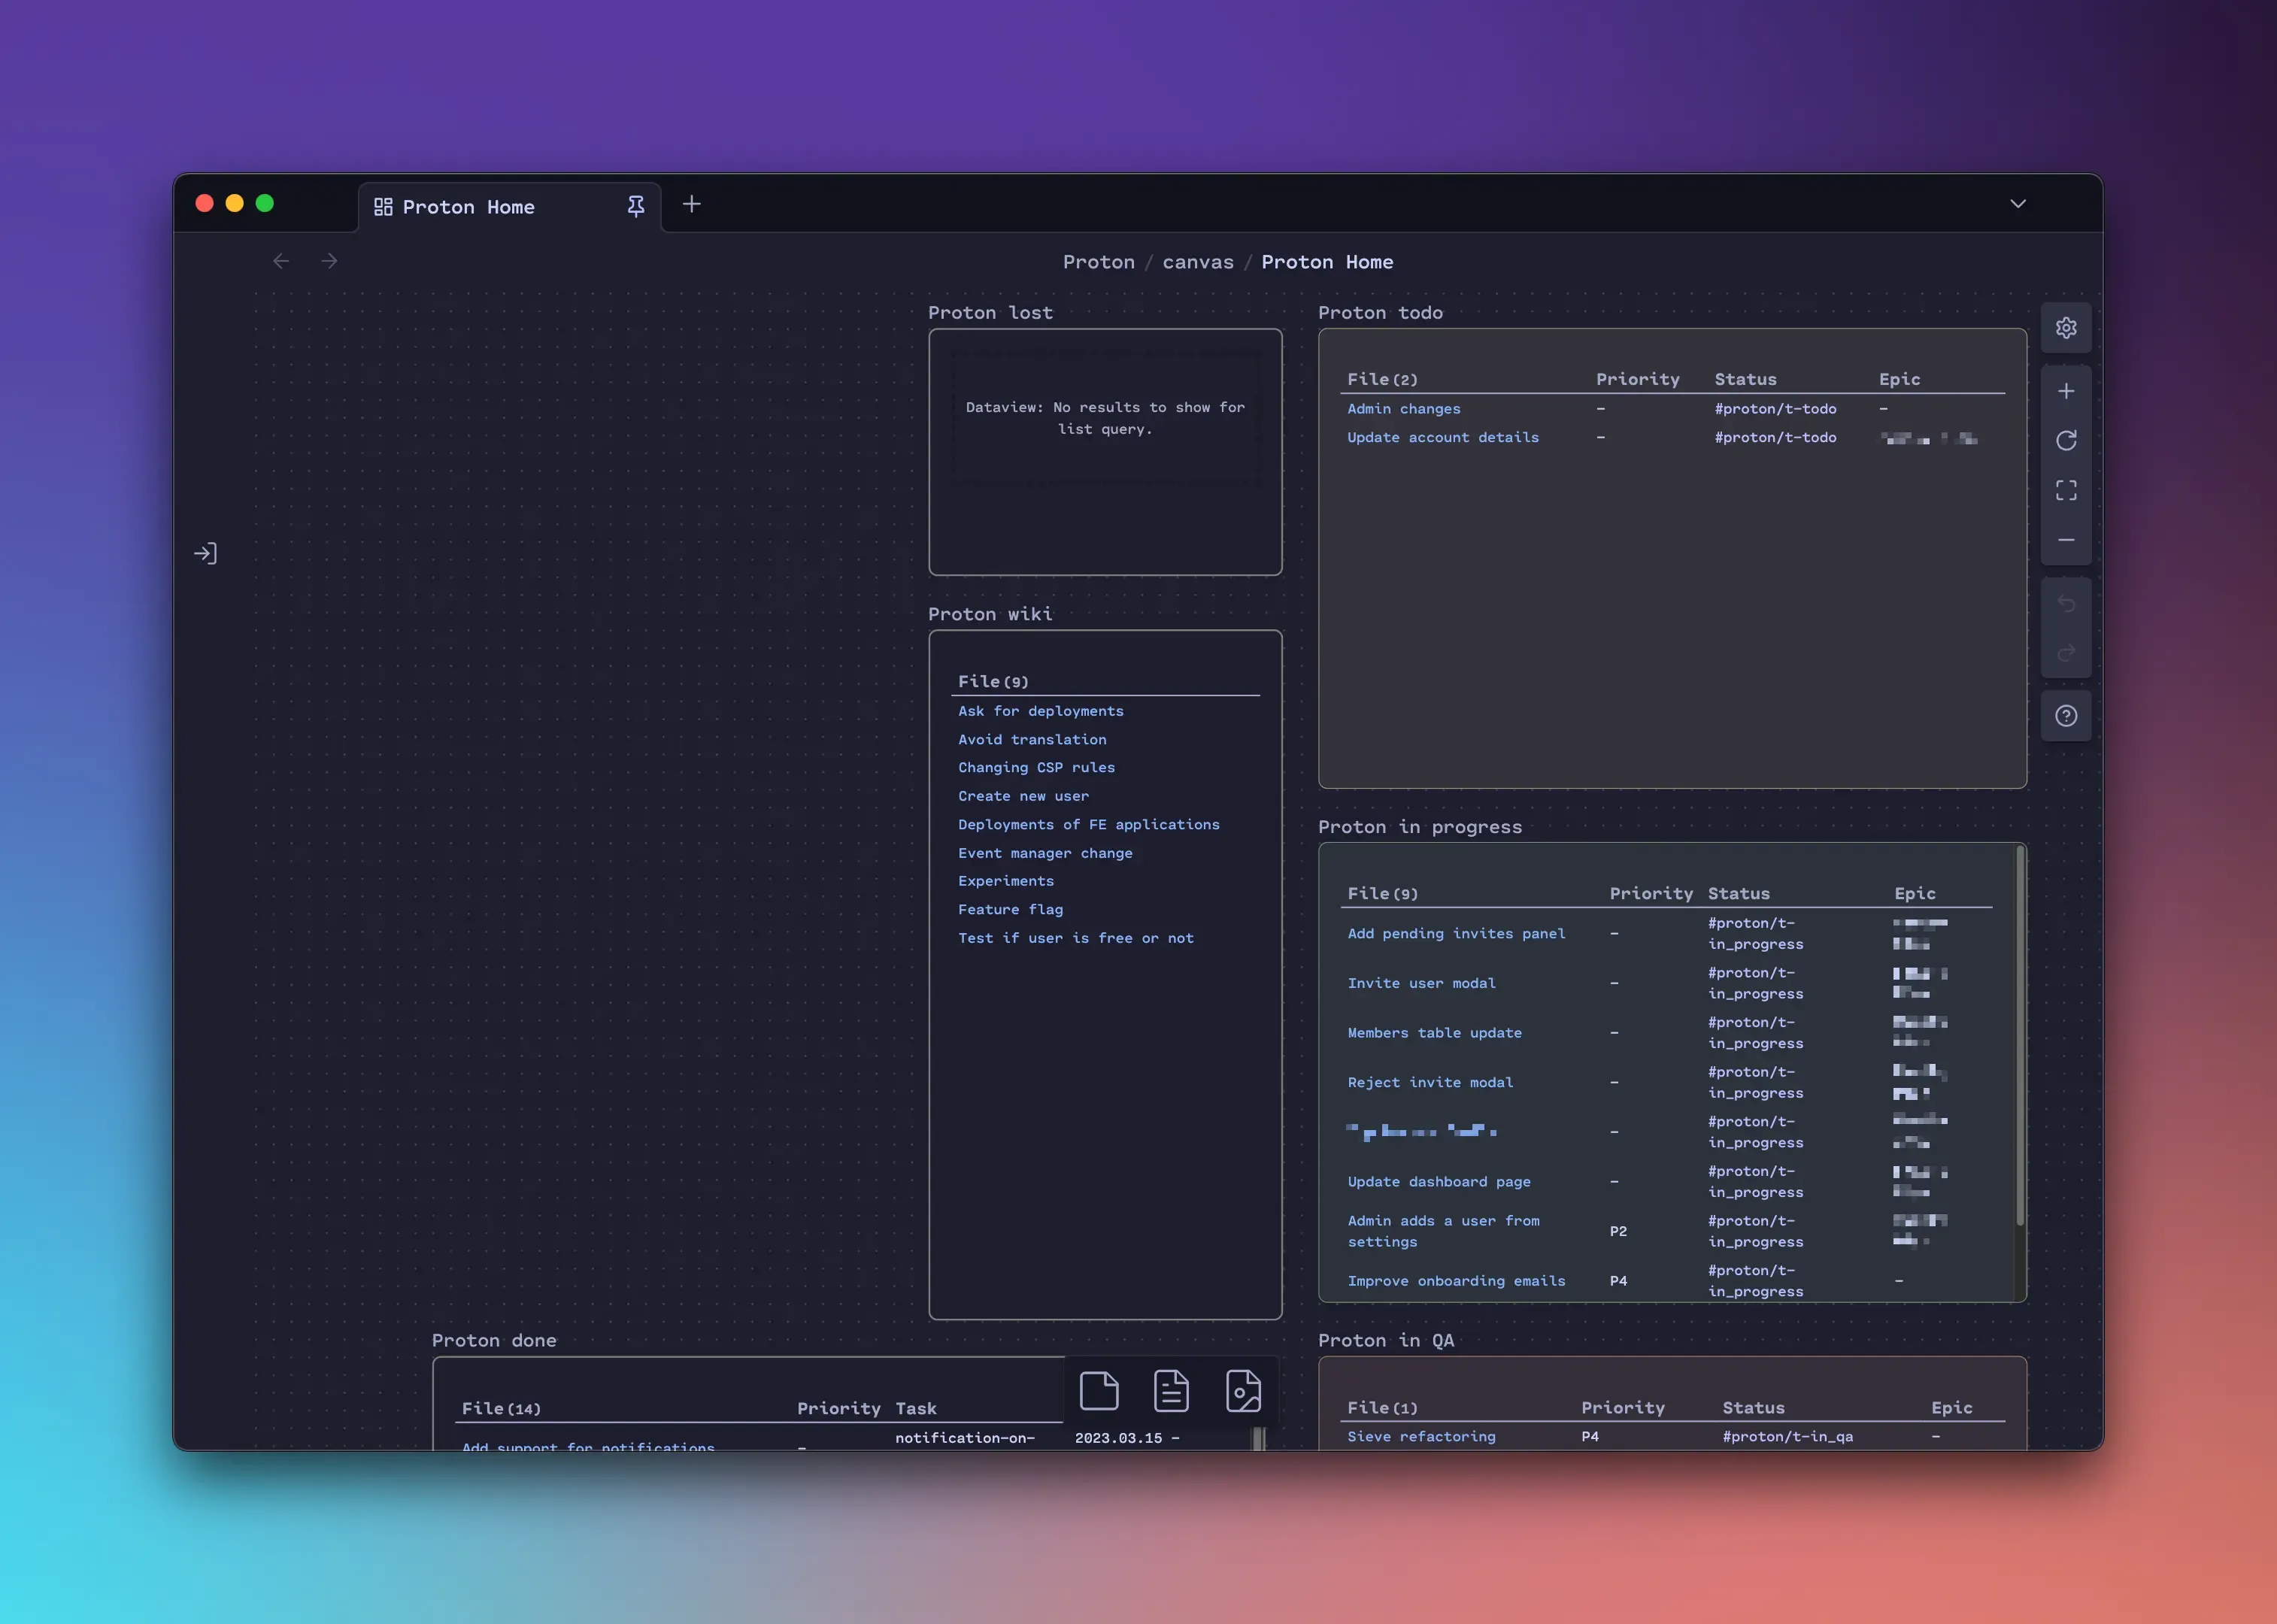Zoom to fit all canvas cards
The width and height of the screenshot is (2277, 1624).
pos(2067,489)
